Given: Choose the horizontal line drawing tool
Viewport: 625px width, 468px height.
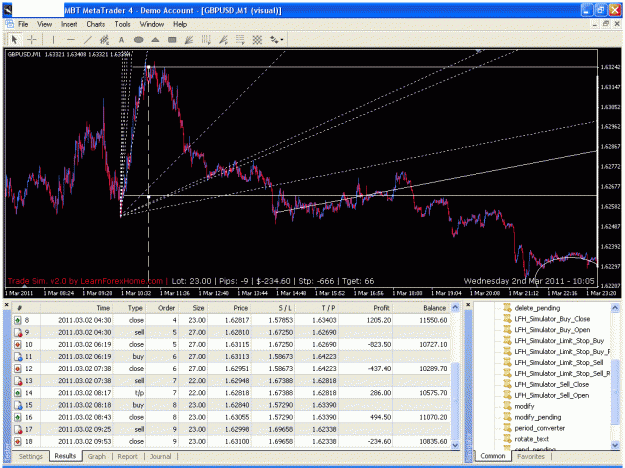Looking at the screenshot, I should tap(71, 39).
